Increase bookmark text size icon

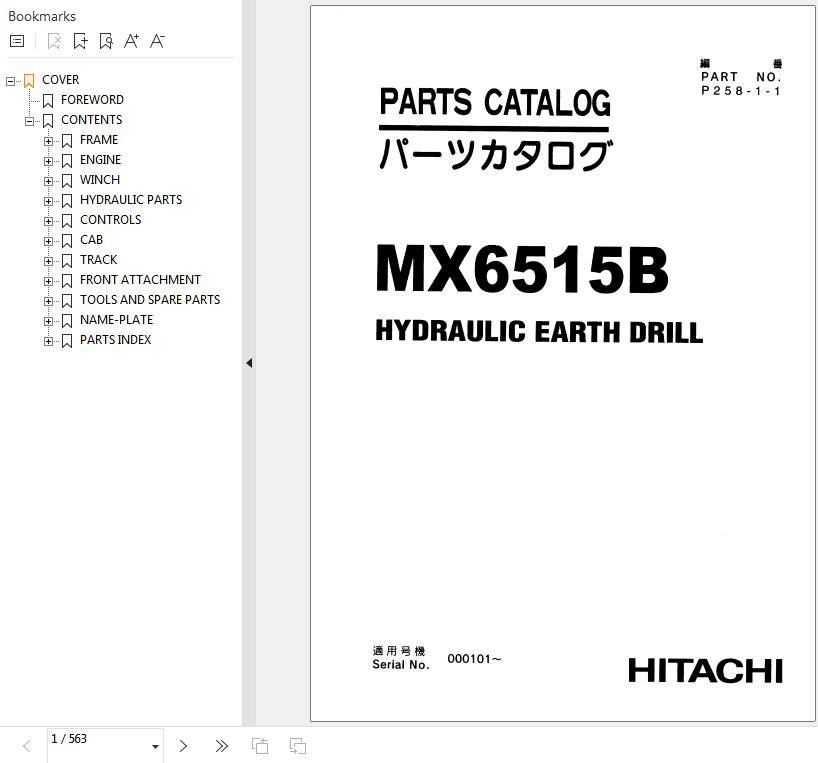131,41
